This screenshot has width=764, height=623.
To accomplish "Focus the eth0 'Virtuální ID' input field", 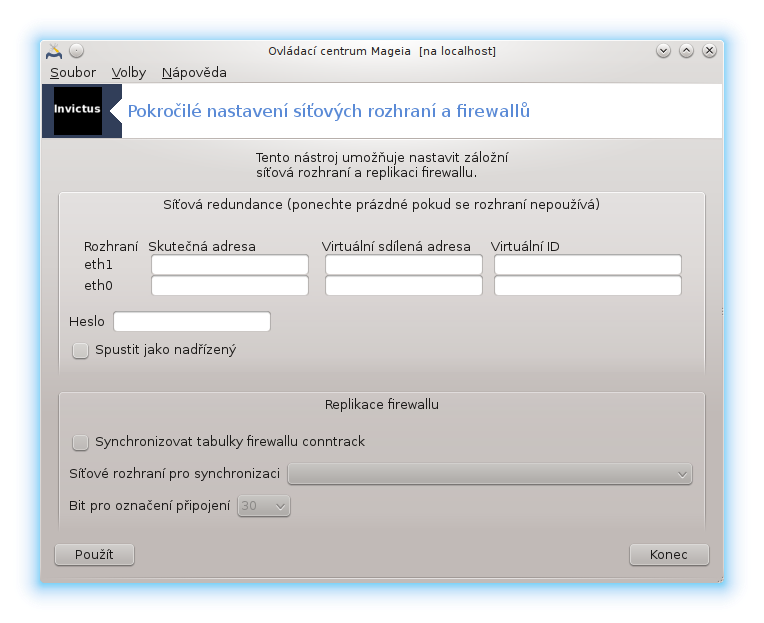I will tap(588, 287).
